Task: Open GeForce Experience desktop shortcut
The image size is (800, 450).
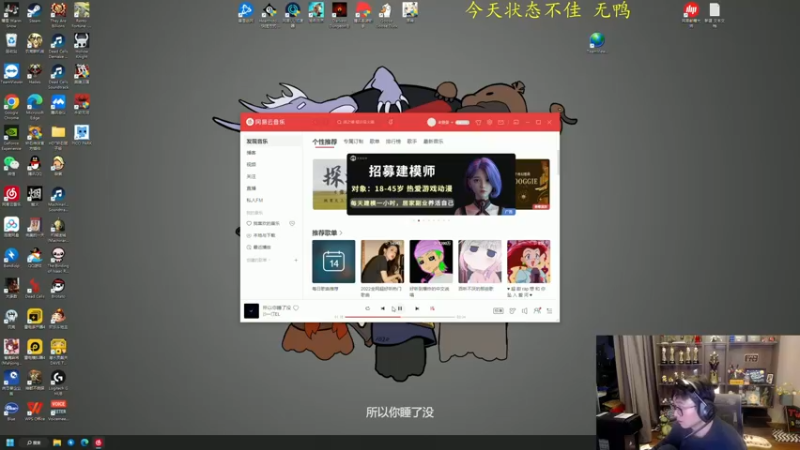Action: 11,138
